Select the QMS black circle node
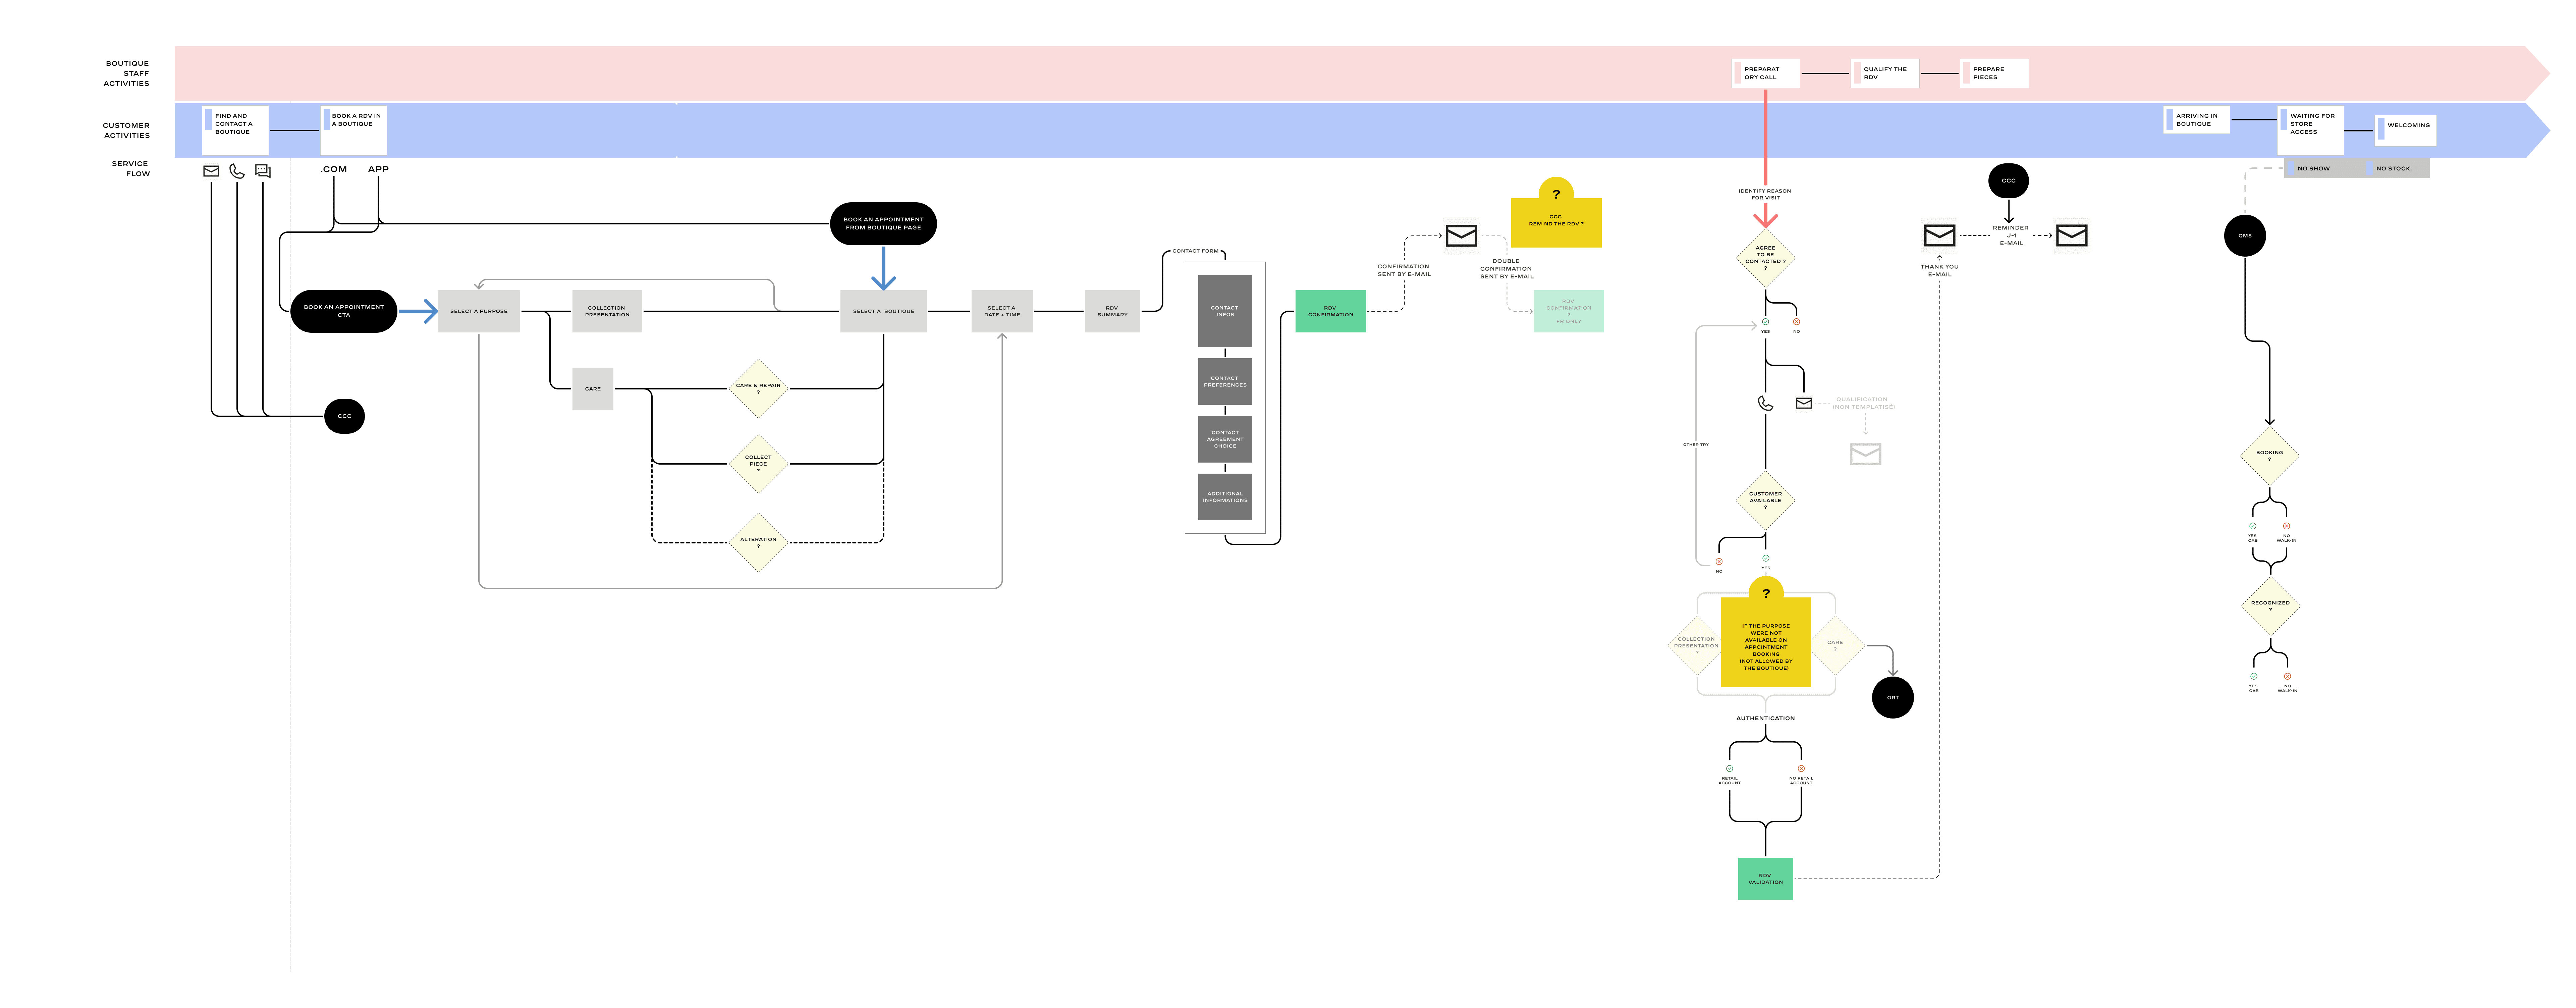2576x1008 pixels. coord(2245,236)
